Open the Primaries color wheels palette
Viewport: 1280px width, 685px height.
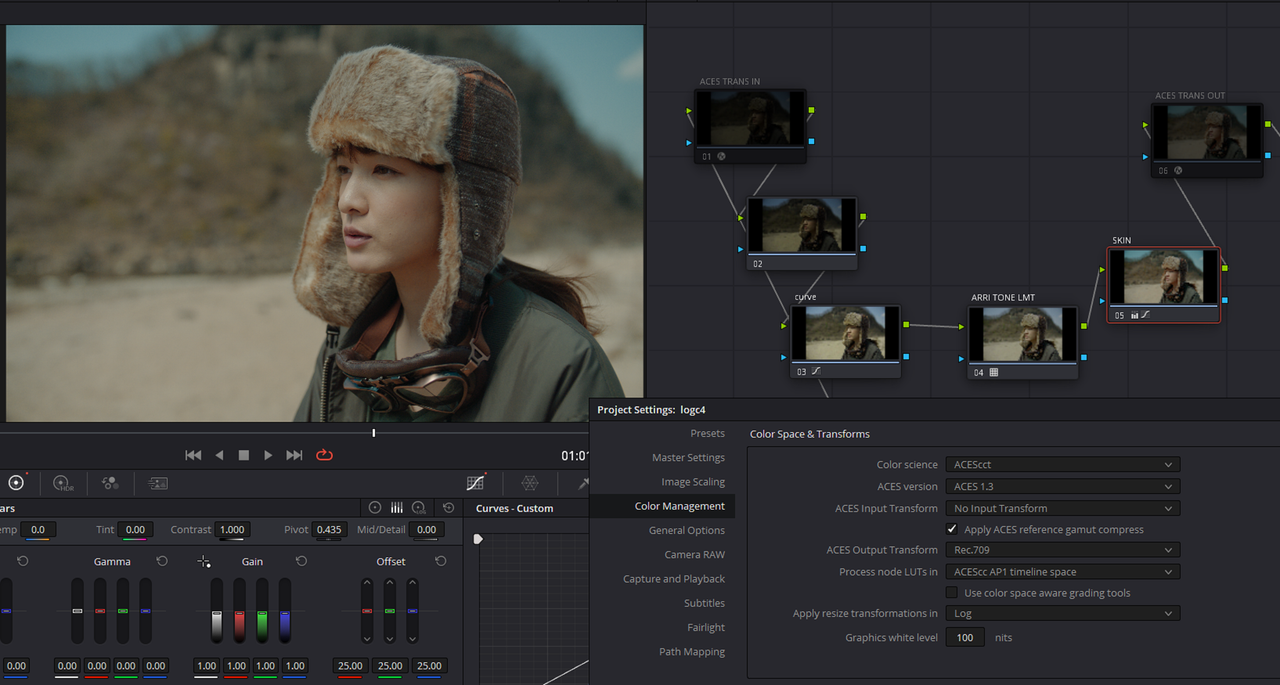click(x=16, y=483)
